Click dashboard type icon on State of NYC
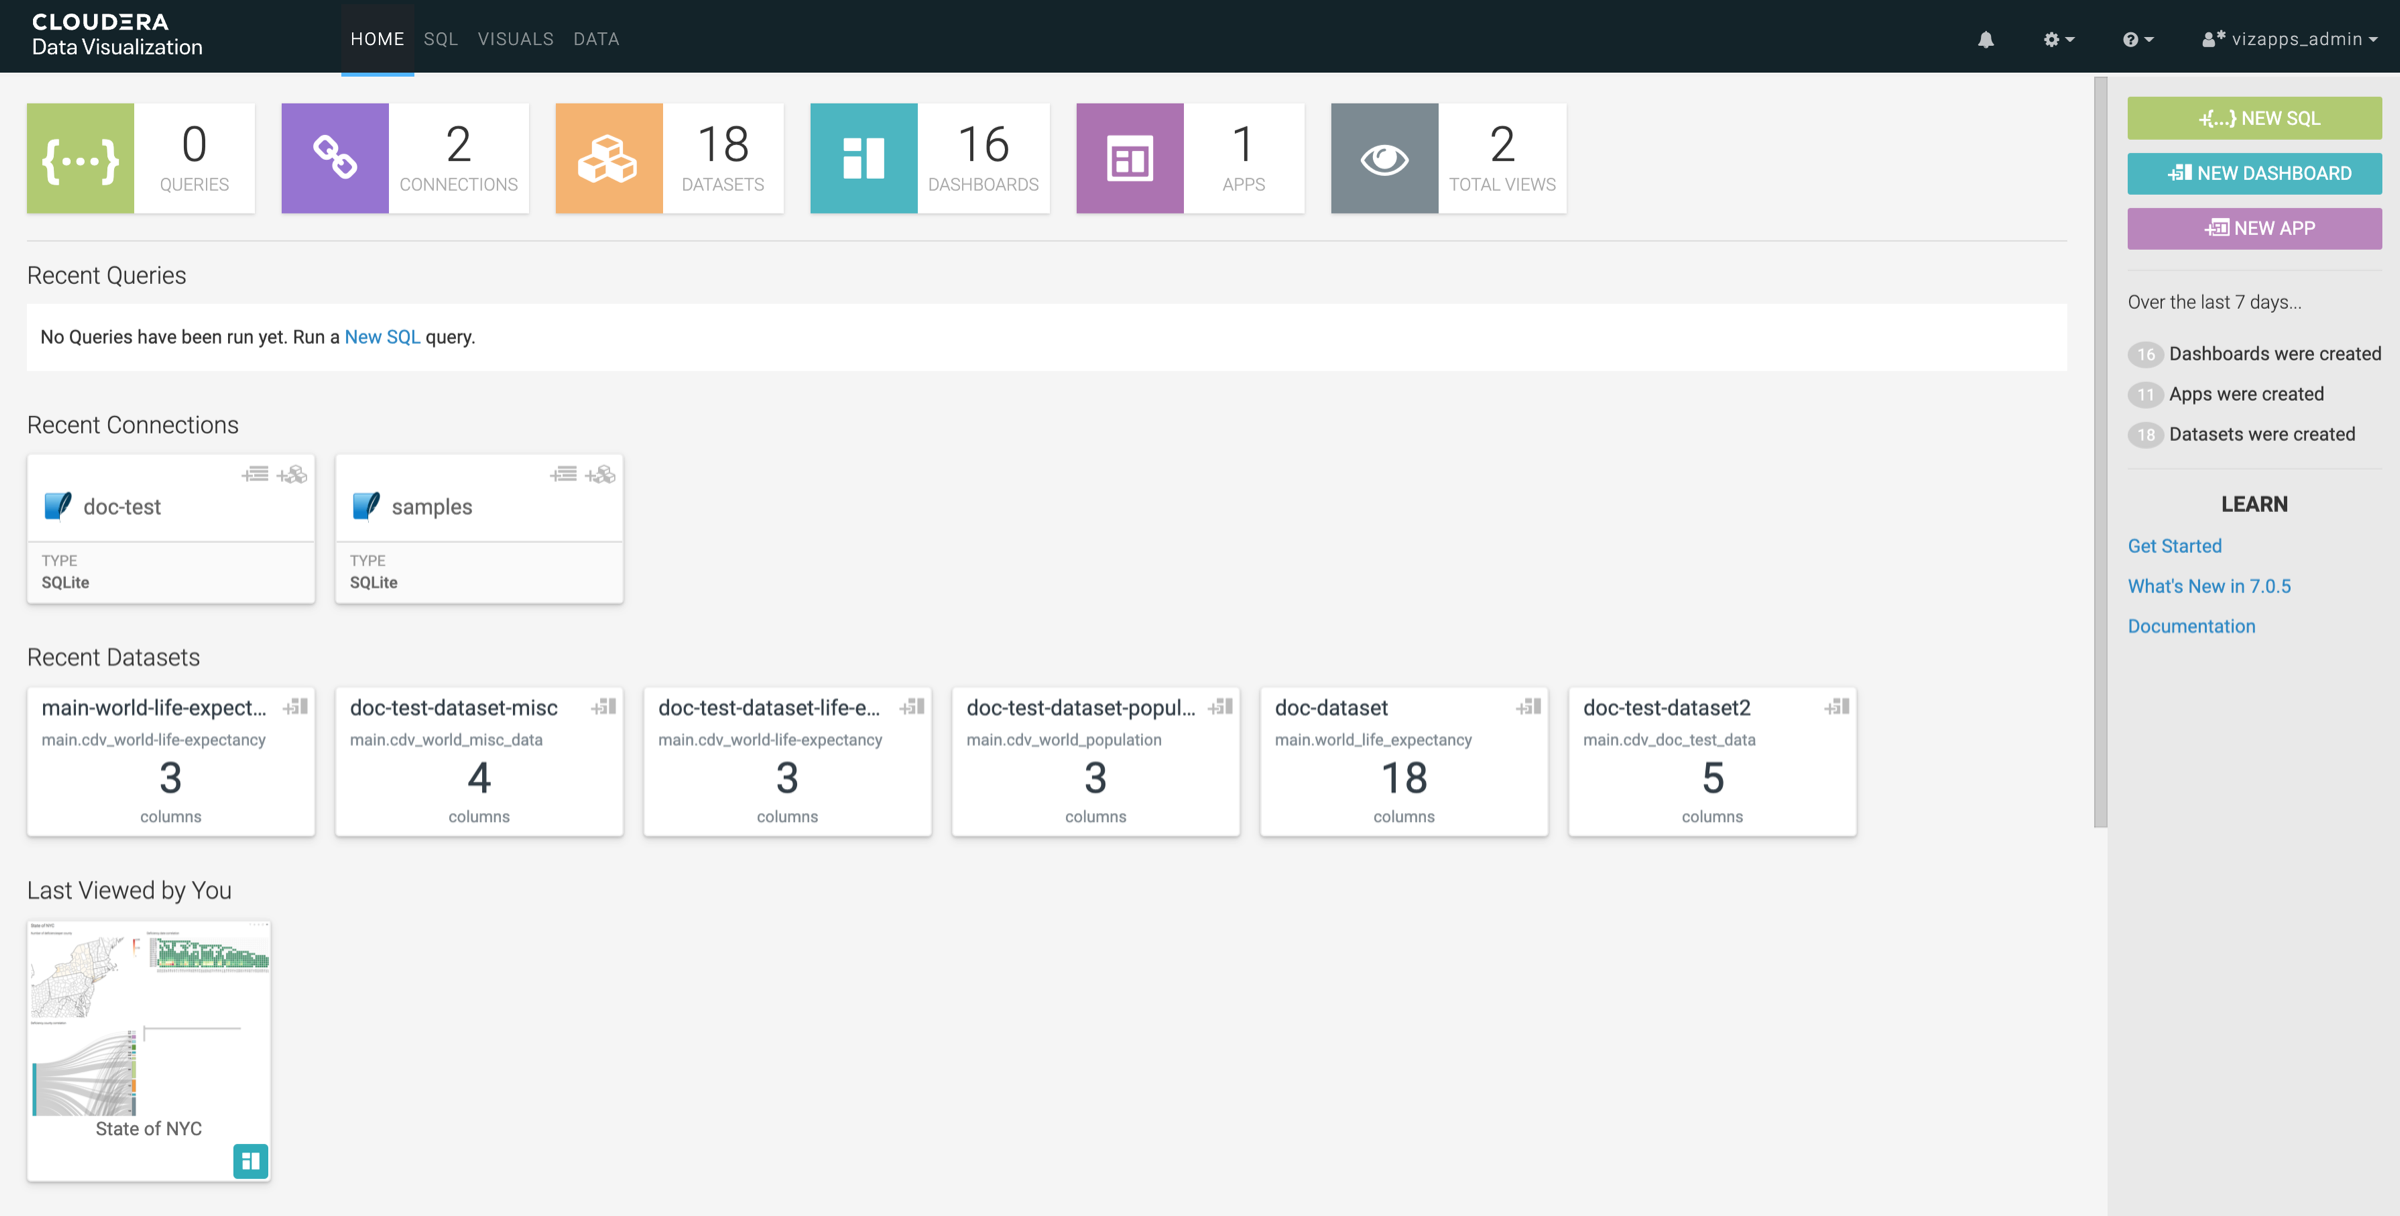 [x=251, y=1161]
